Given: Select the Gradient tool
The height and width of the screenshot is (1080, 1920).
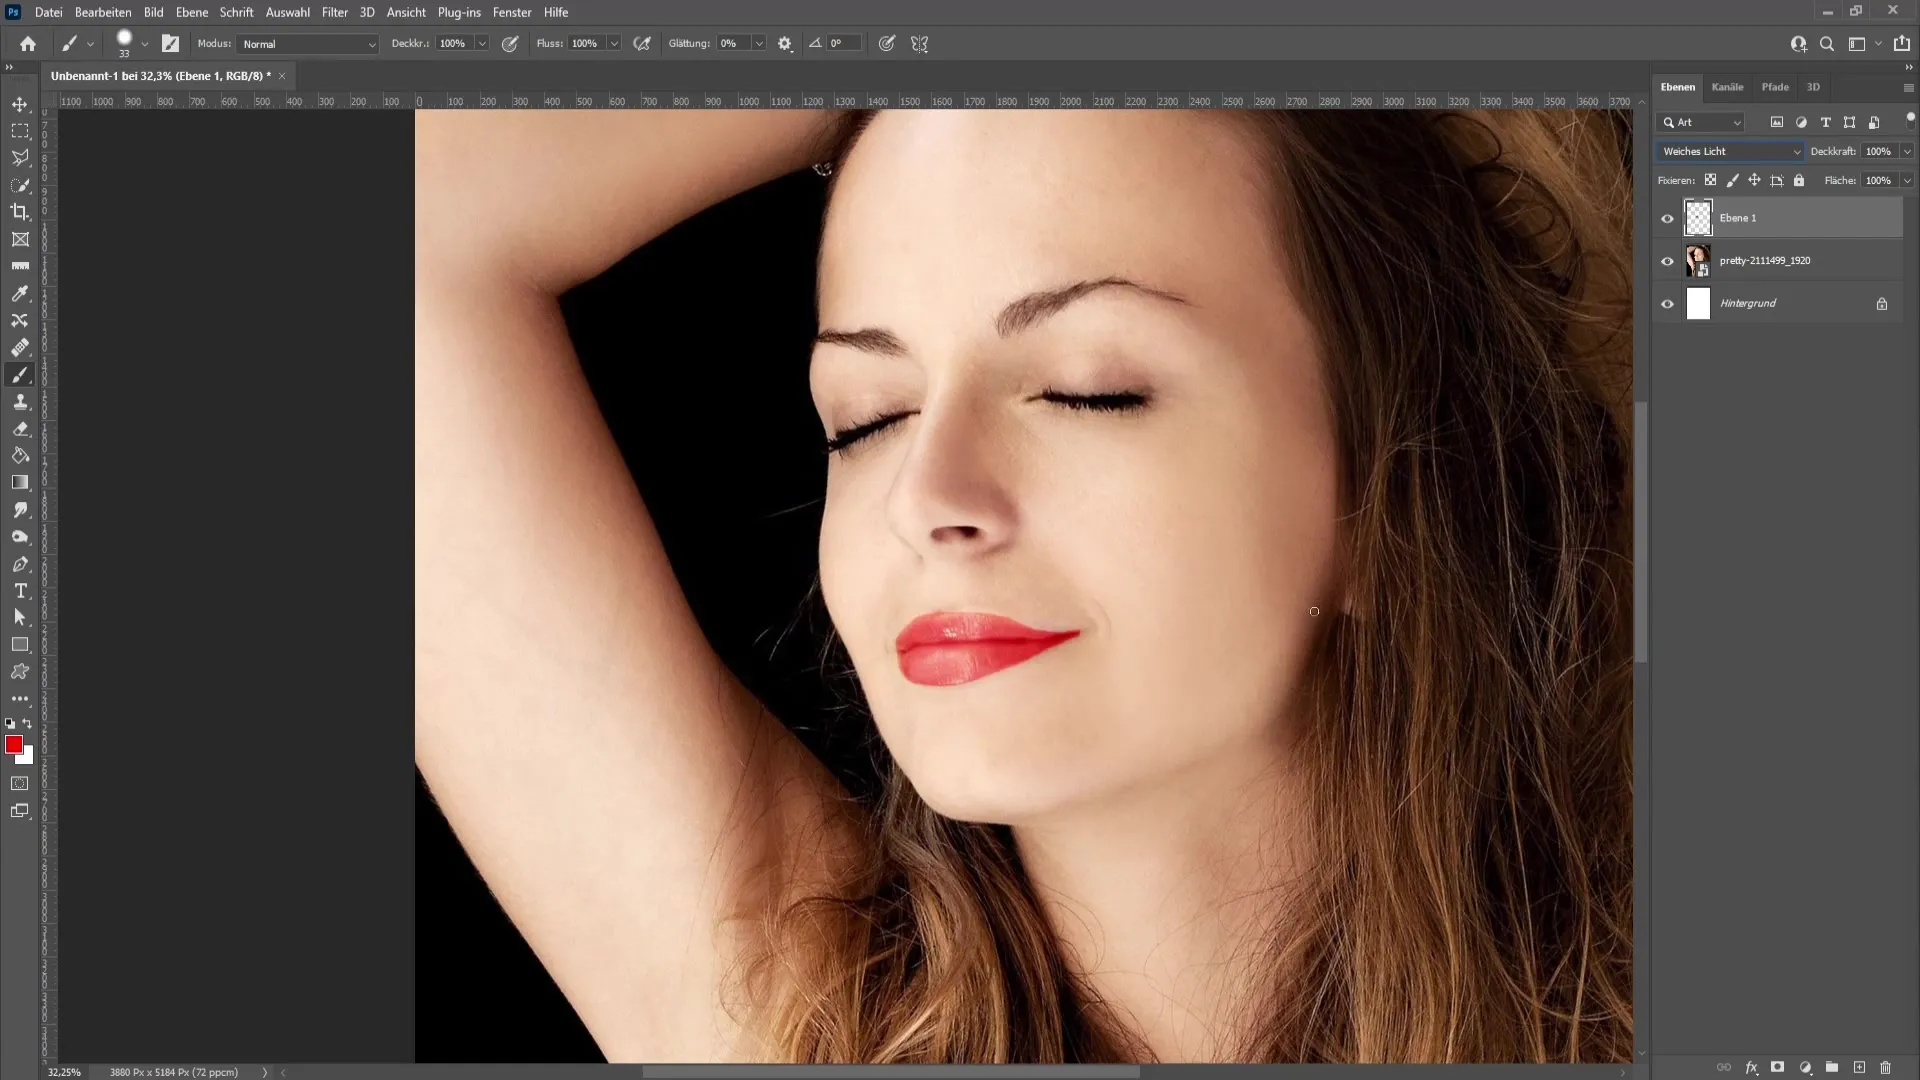Looking at the screenshot, I should [20, 483].
